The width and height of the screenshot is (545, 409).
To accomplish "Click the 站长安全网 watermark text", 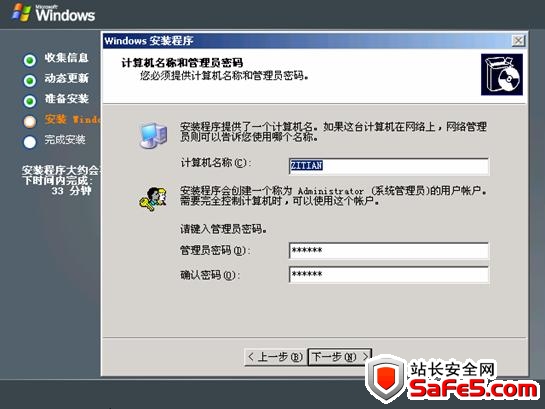I will (x=452, y=370).
